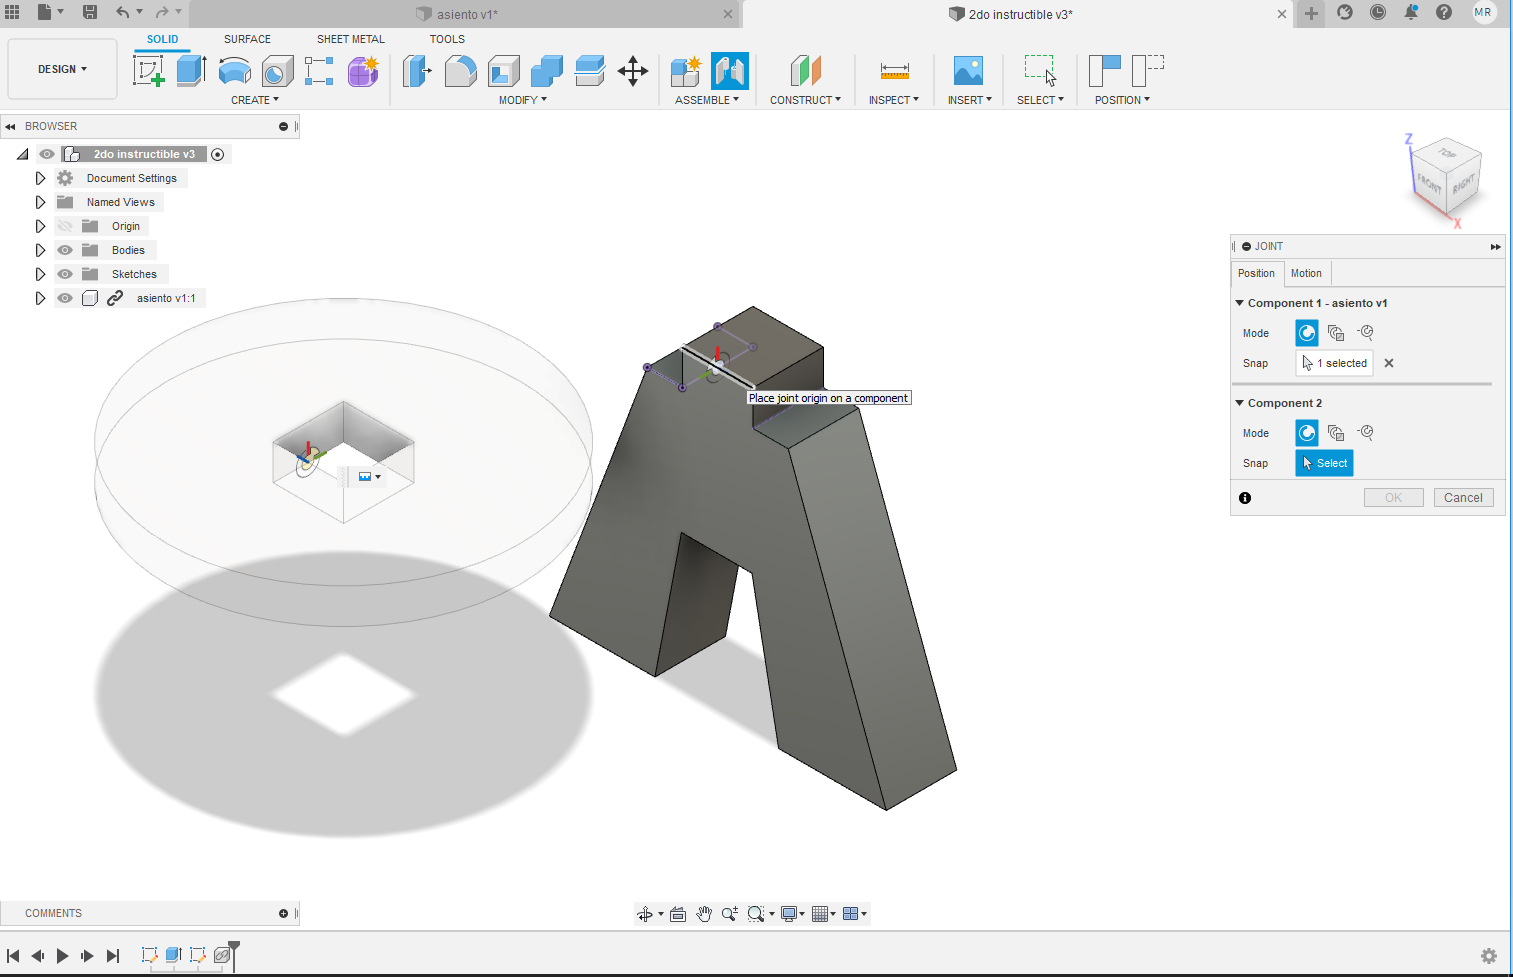1513x977 pixels.
Task: Open the ASSEMBLE dropdown menu
Action: tap(707, 100)
